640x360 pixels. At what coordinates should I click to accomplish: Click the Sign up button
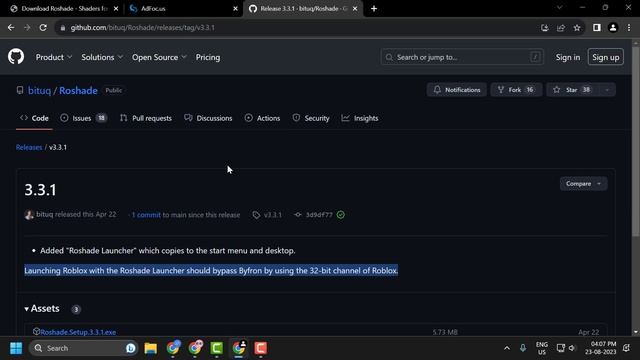(606, 57)
